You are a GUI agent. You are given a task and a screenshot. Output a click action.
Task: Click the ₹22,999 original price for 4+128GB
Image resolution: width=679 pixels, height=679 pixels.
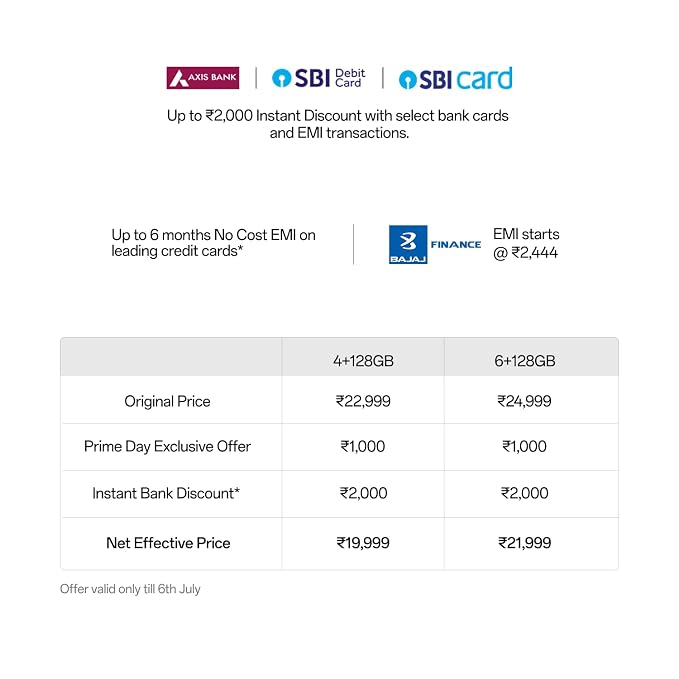(x=363, y=401)
